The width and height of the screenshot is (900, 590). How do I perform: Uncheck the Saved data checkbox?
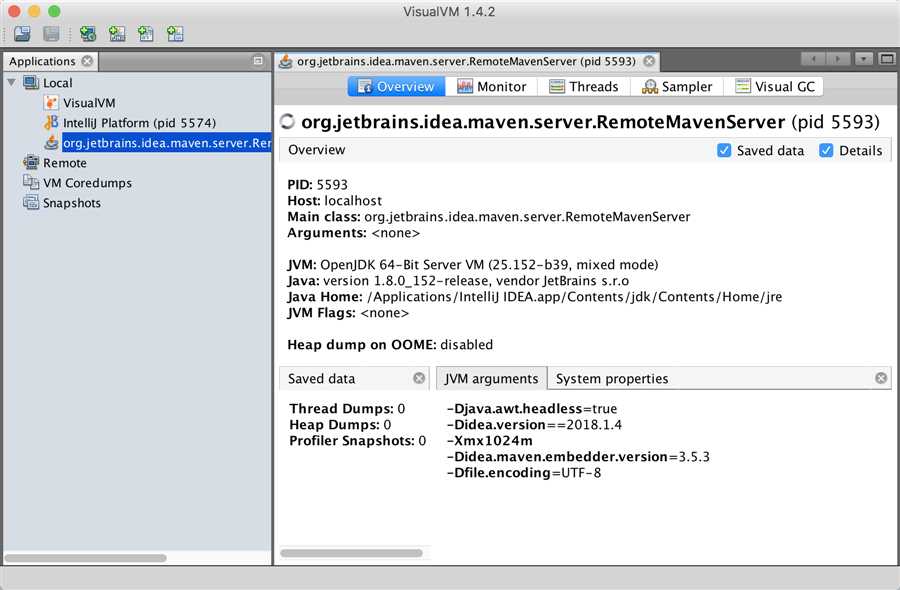[x=724, y=150]
